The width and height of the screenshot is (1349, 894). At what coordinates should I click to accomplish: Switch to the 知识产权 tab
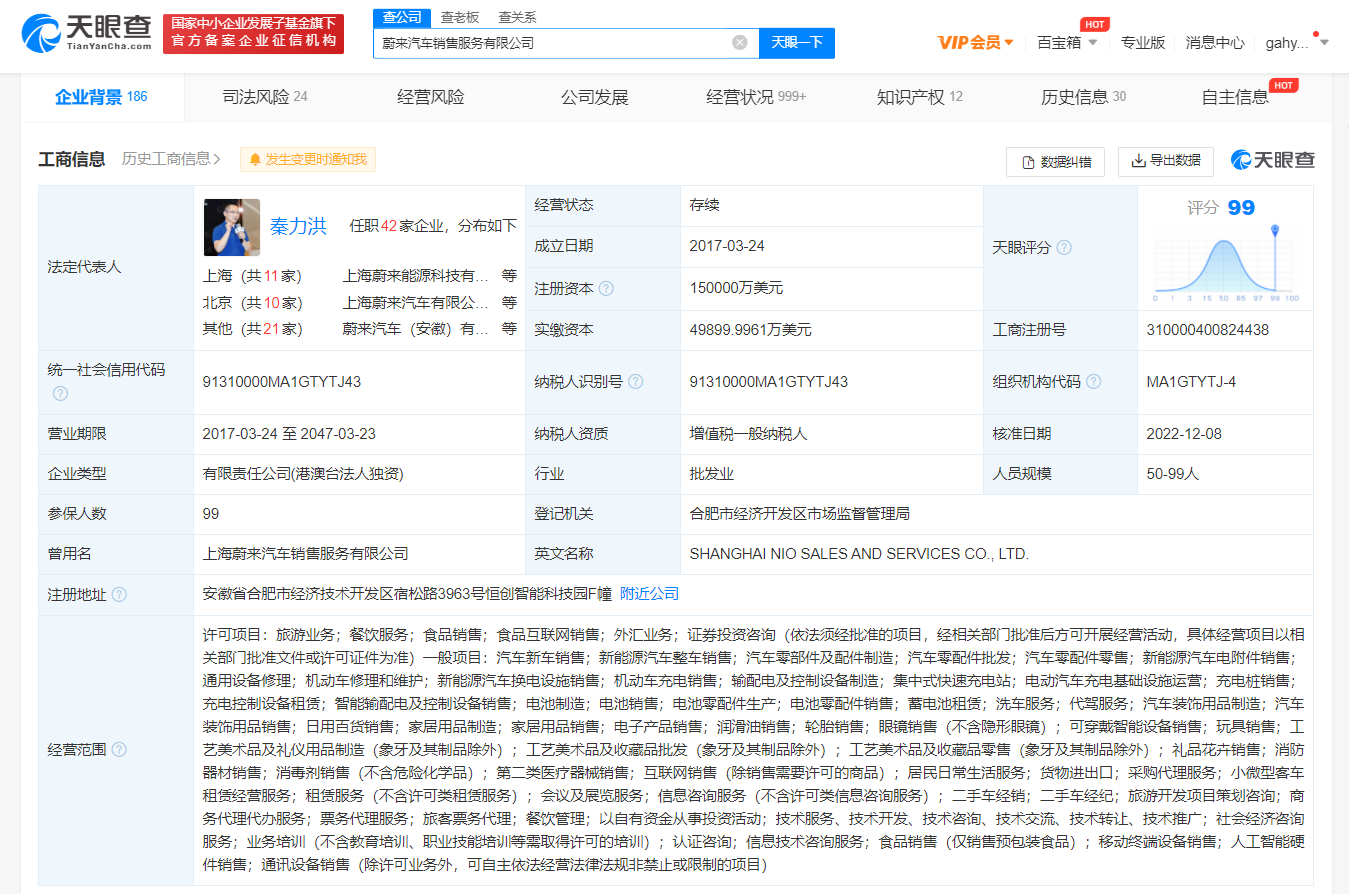[x=920, y=97]
